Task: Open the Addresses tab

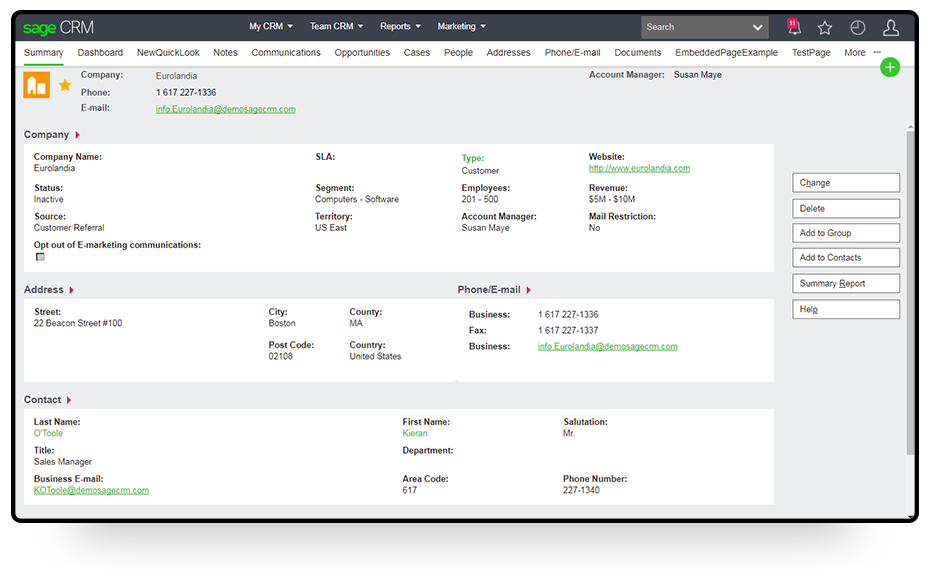Action: coord(508,52)
